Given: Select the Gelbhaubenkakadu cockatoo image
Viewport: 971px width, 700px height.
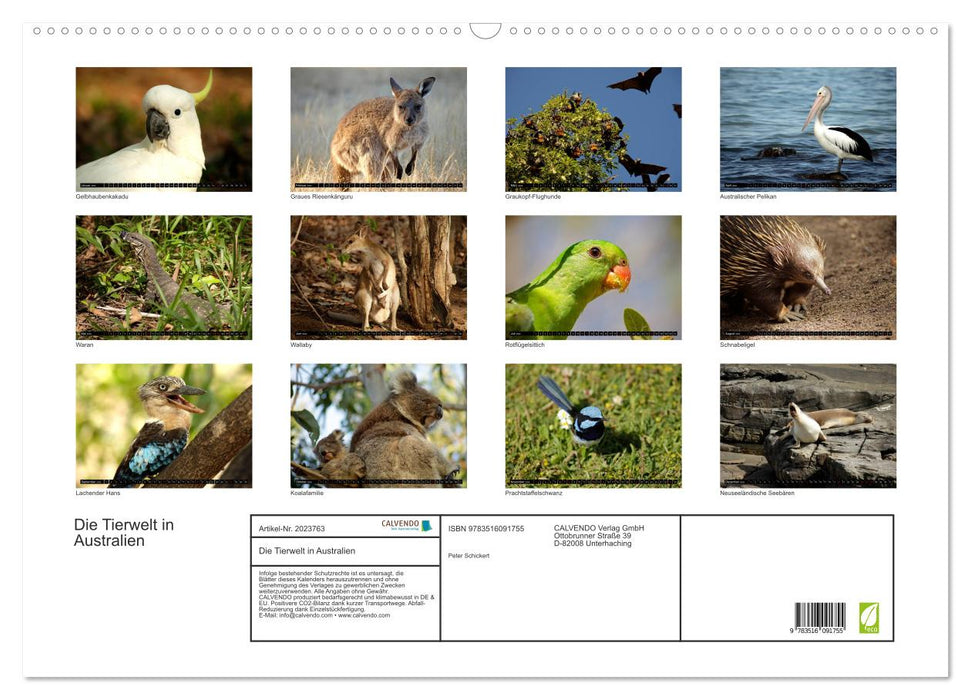Looking at the screenshot, I should [x=163, y=127].
